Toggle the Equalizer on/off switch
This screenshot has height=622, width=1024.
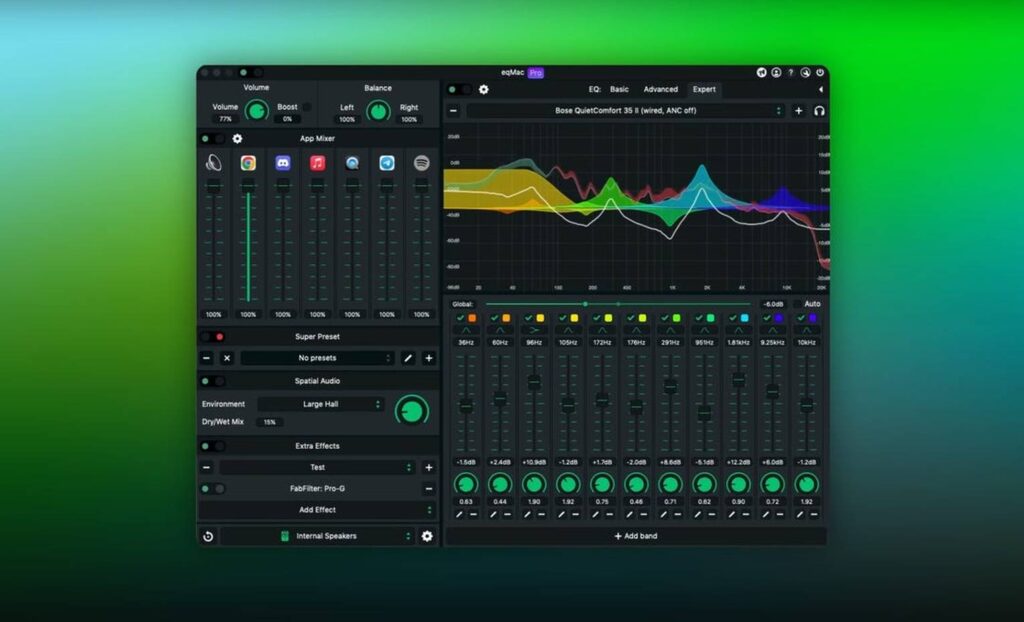click(458, 90)
